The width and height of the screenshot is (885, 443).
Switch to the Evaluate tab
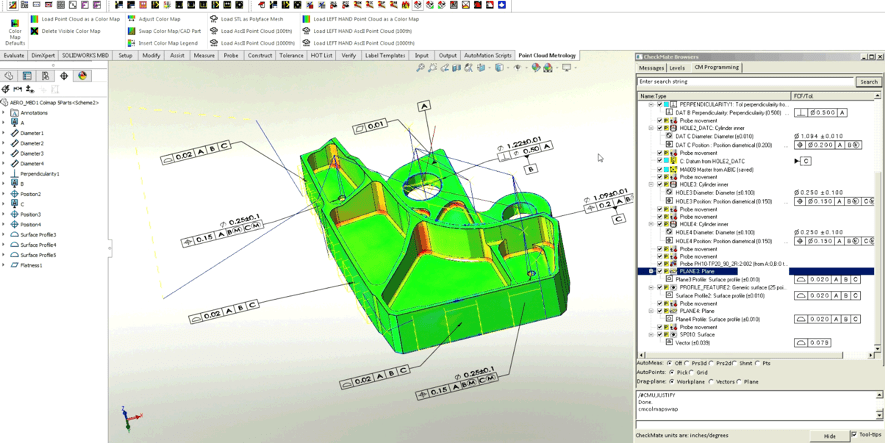point(14,55)
